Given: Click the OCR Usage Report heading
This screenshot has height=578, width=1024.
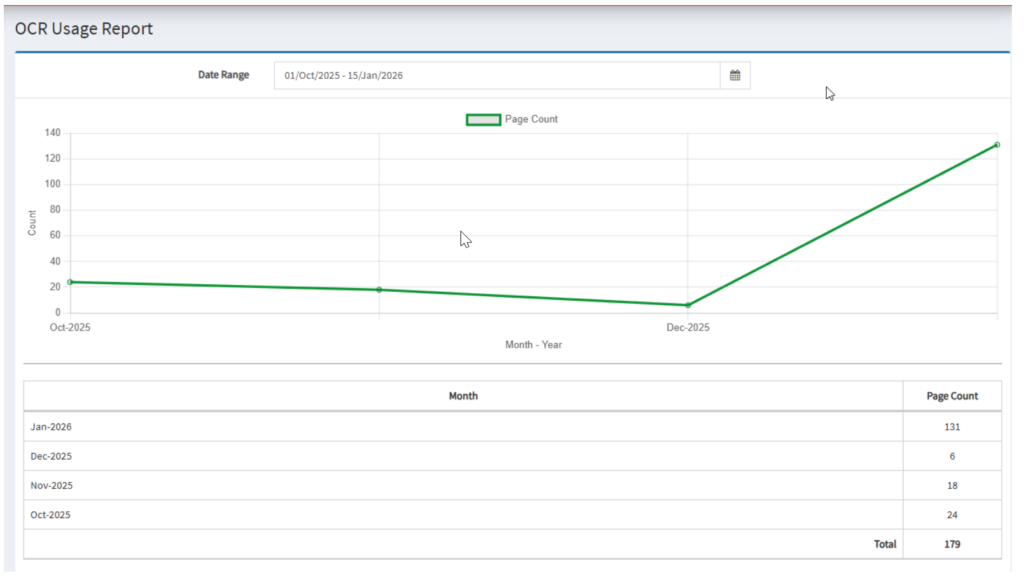Looking at the screenshot, I should pyautogui.click(x=84, y=29).
